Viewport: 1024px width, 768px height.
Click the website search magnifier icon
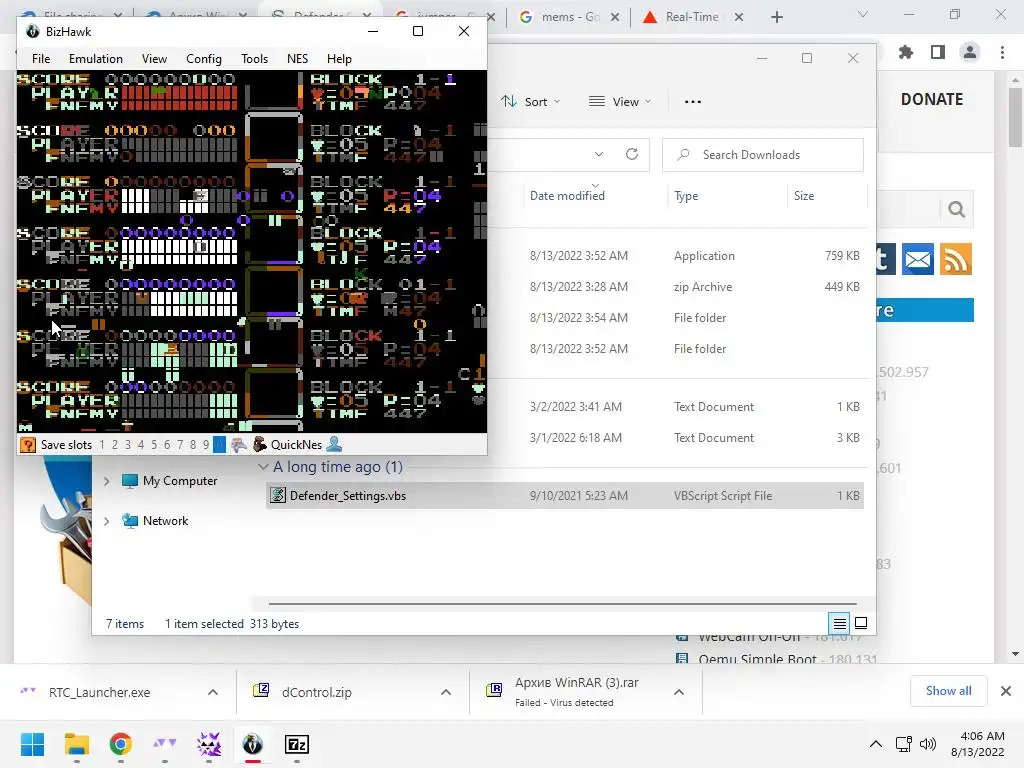(x=956, y=210)
